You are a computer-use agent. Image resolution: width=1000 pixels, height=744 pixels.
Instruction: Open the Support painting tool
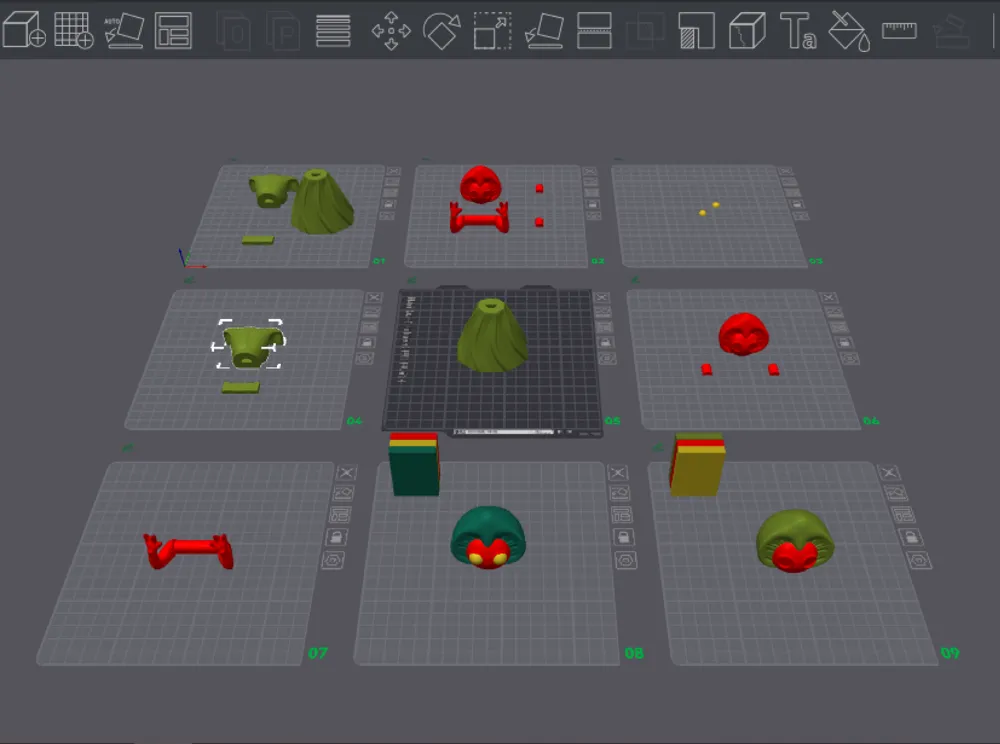coord(696,30)
